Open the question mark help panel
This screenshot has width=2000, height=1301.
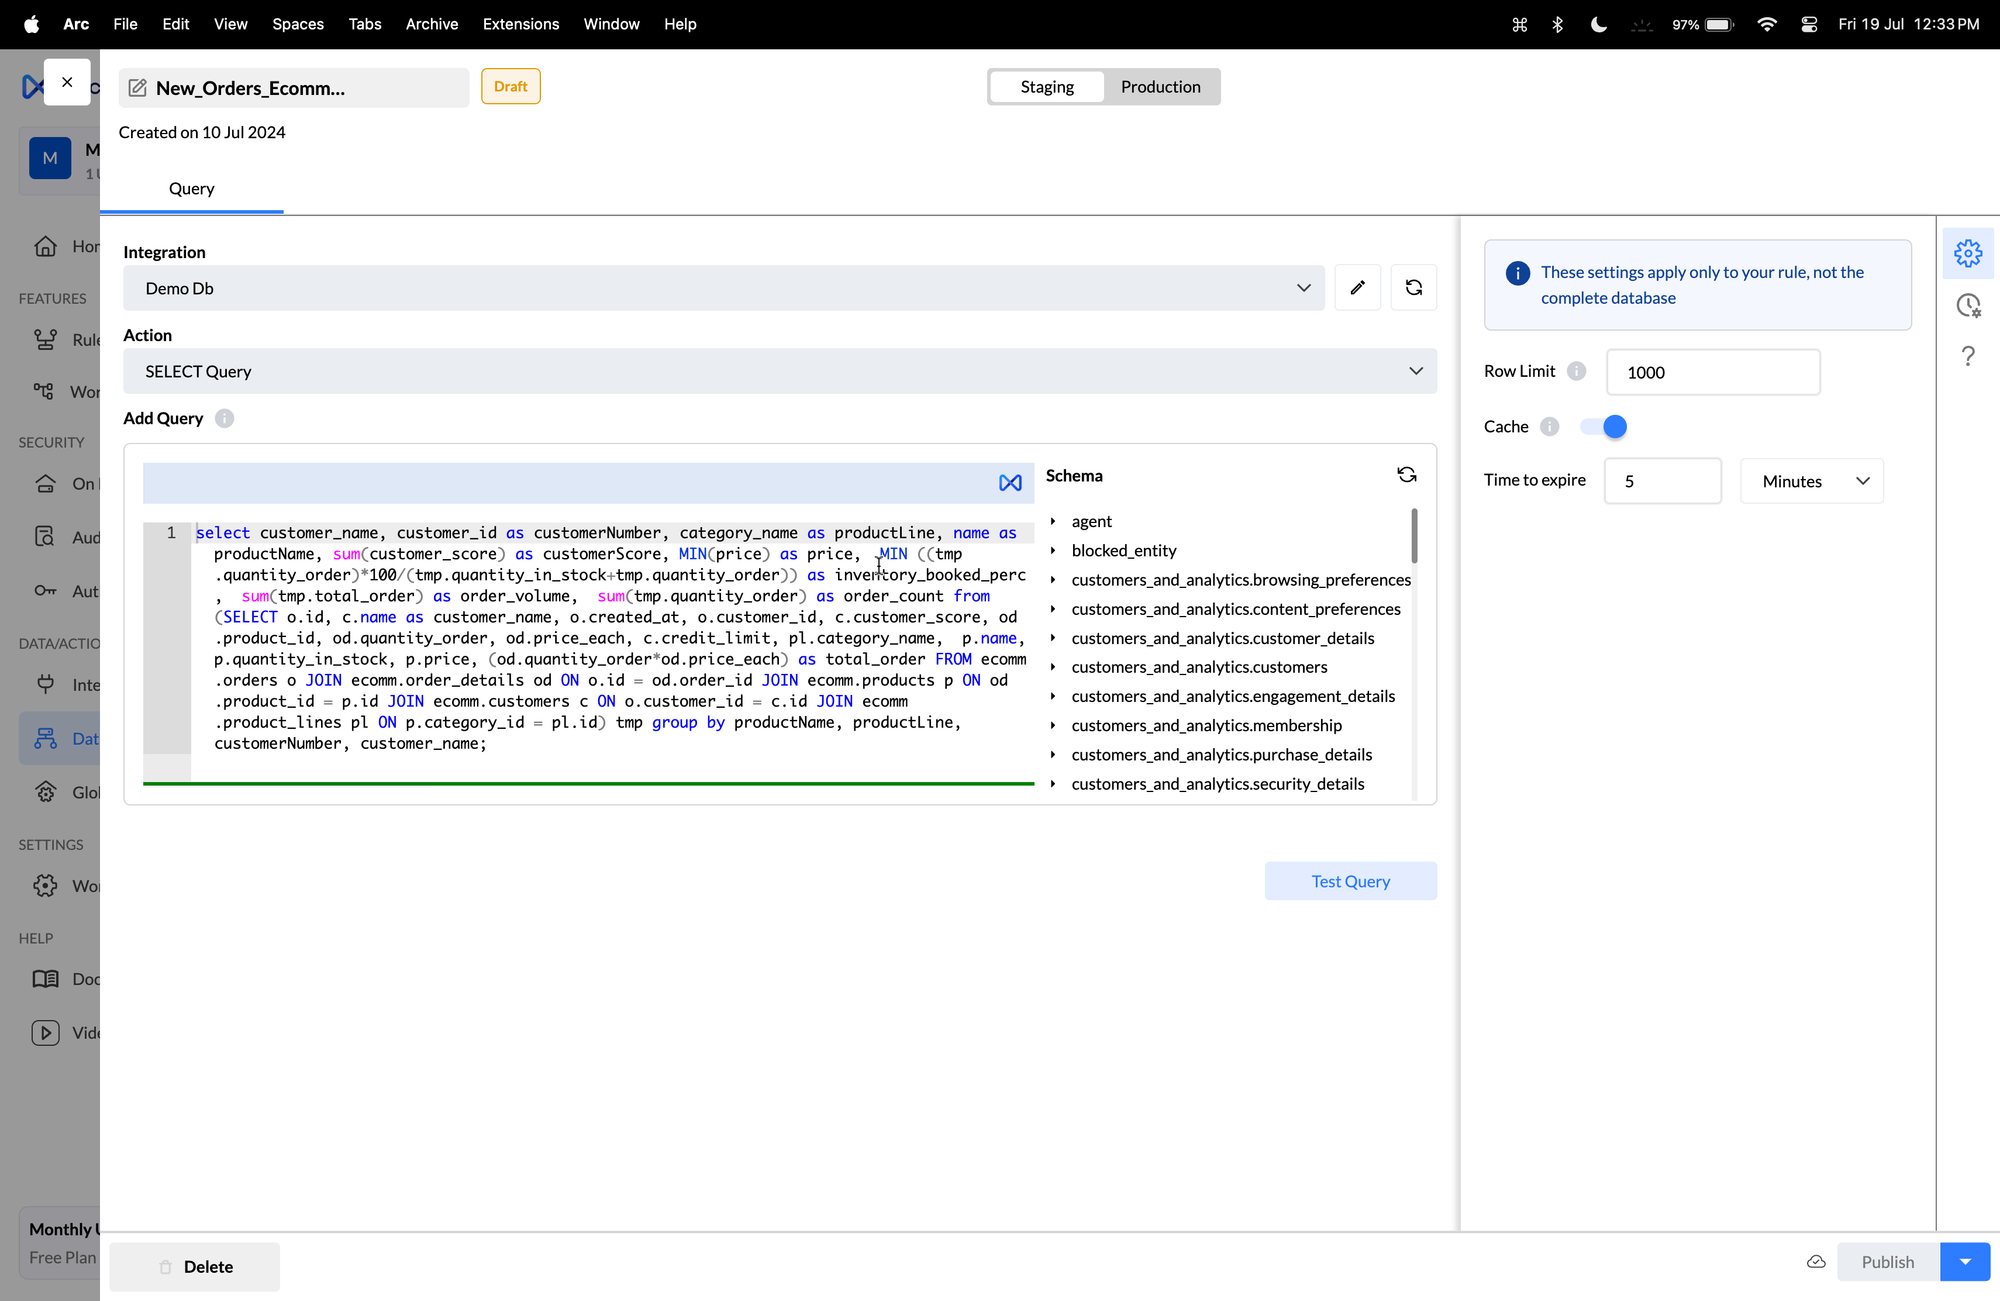click(x=1967, y=357)
